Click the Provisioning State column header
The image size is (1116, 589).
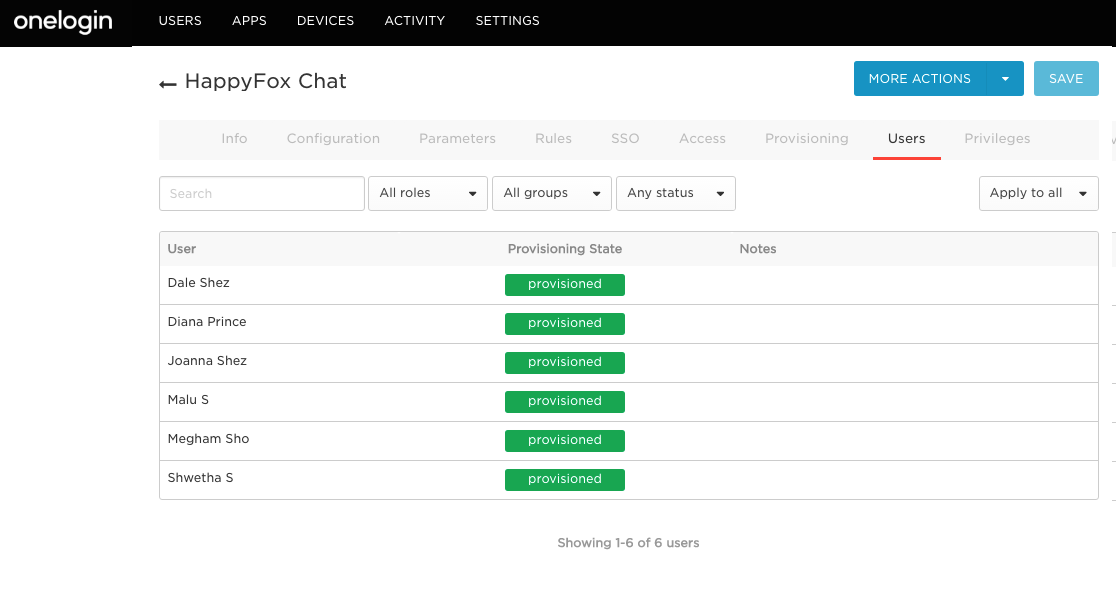pyautogui.click(x=564, y=249)
